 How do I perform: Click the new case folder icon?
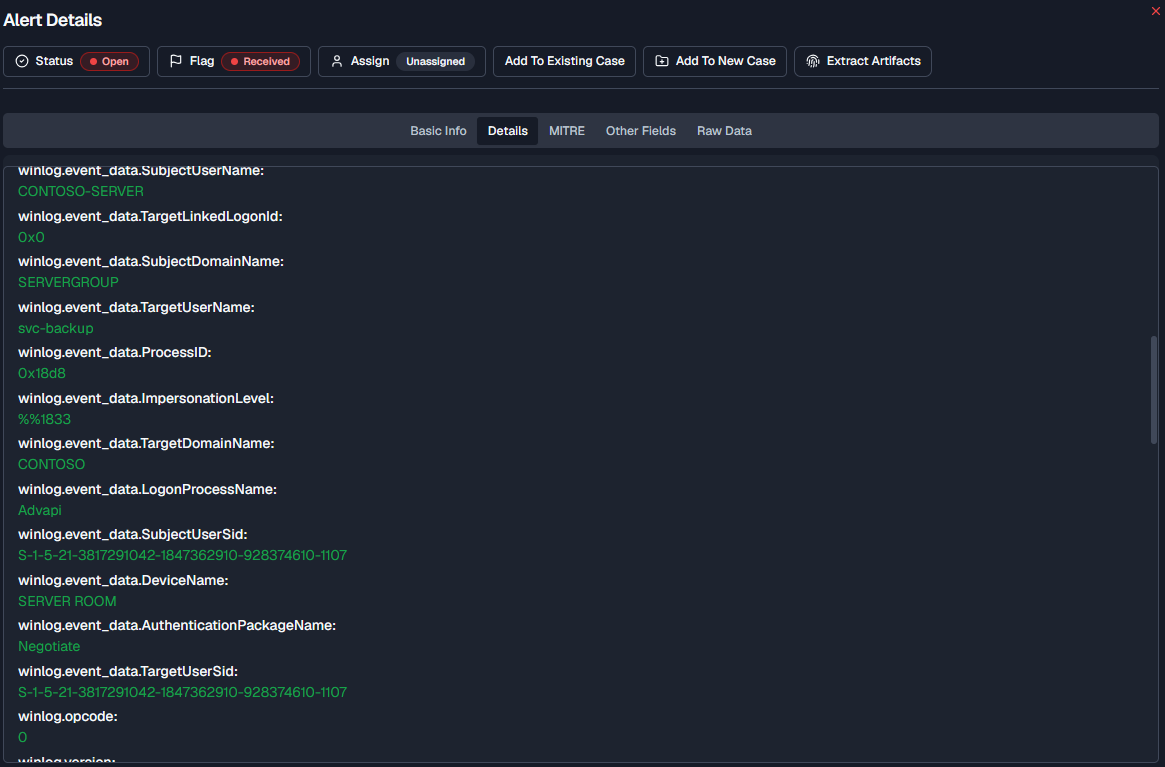[662, 61]
